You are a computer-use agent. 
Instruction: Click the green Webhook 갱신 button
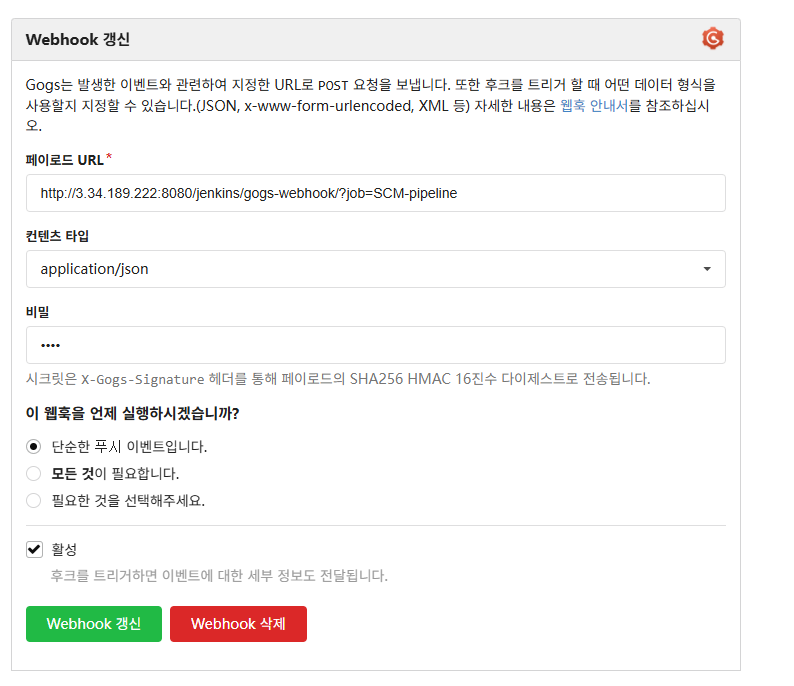pos(94,624)
